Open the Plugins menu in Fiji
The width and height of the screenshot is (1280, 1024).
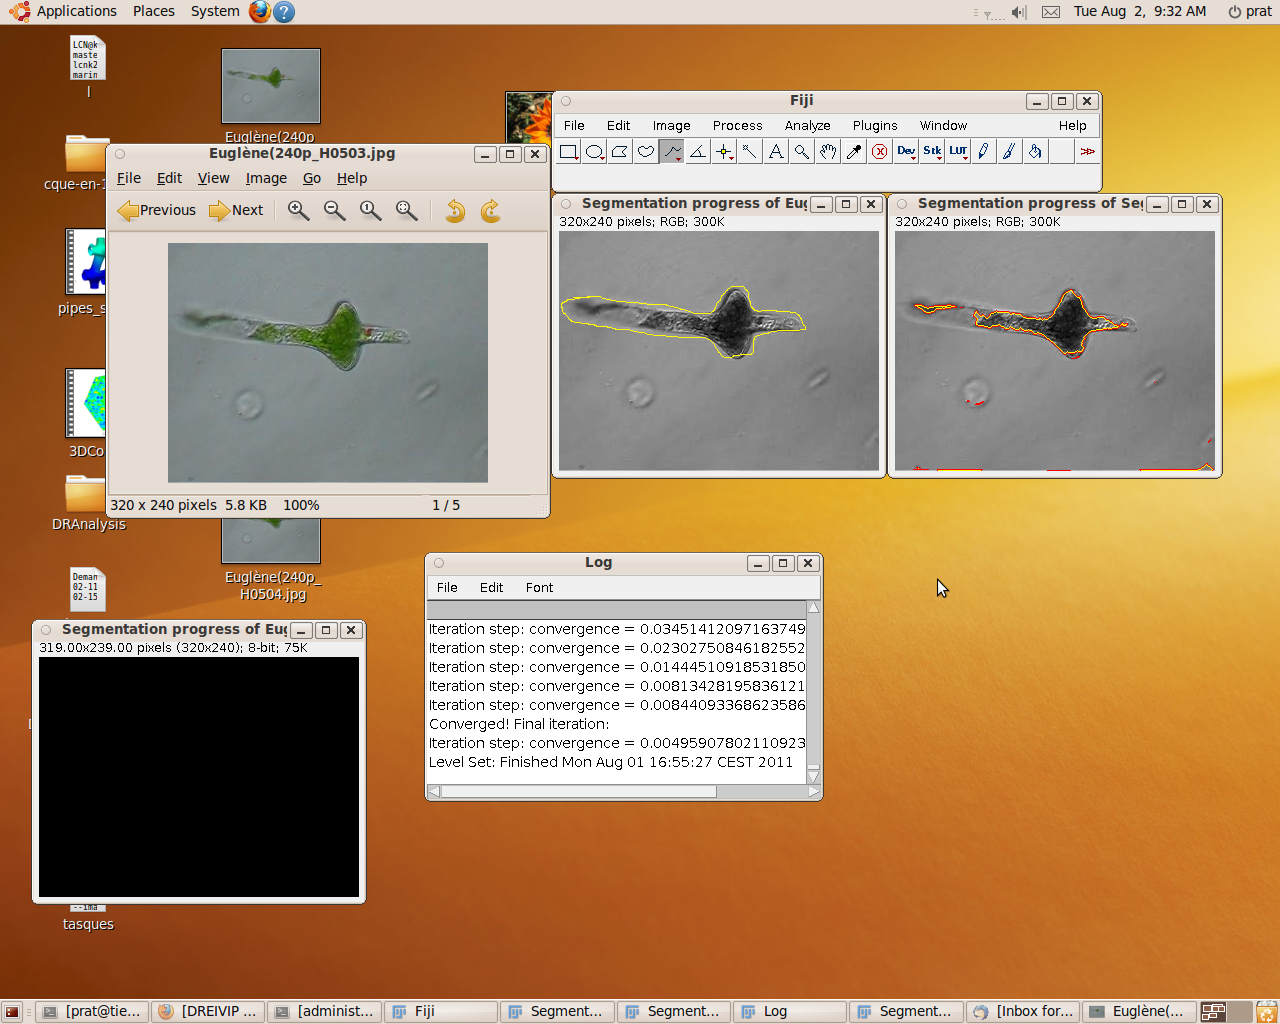coord(874,126)
